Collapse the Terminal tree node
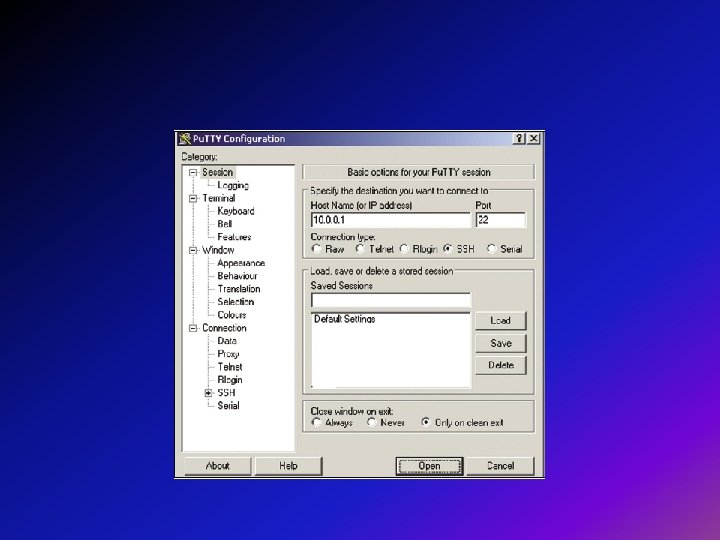The height and width of the screenshot is (540, 720). coord(193,198)
